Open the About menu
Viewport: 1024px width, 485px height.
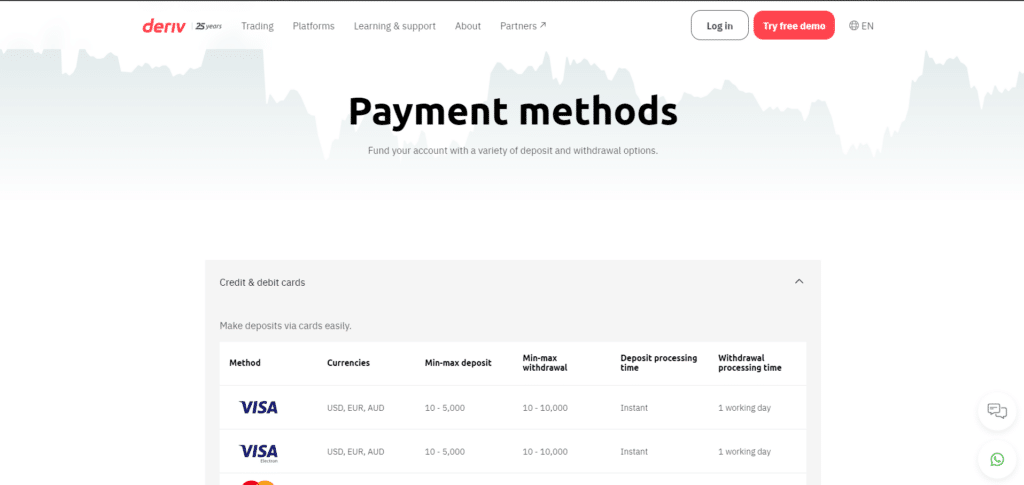coord(468,26)
